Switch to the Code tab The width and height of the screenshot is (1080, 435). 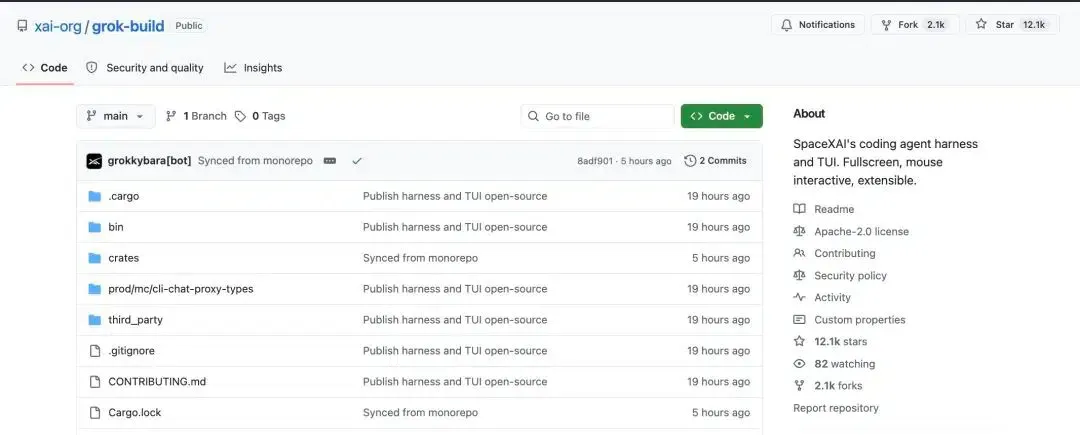45,67
